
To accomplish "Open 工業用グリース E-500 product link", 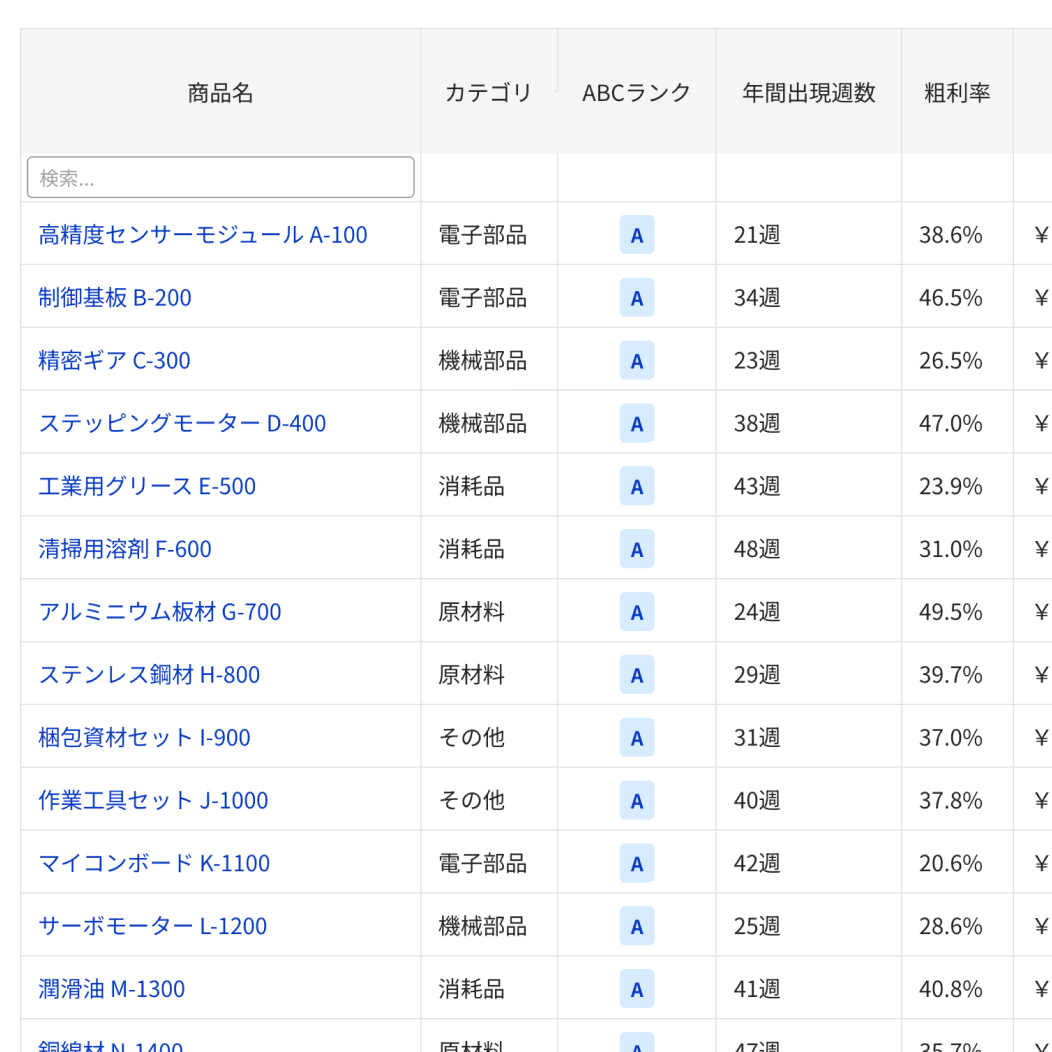I will tap(147, 486).
